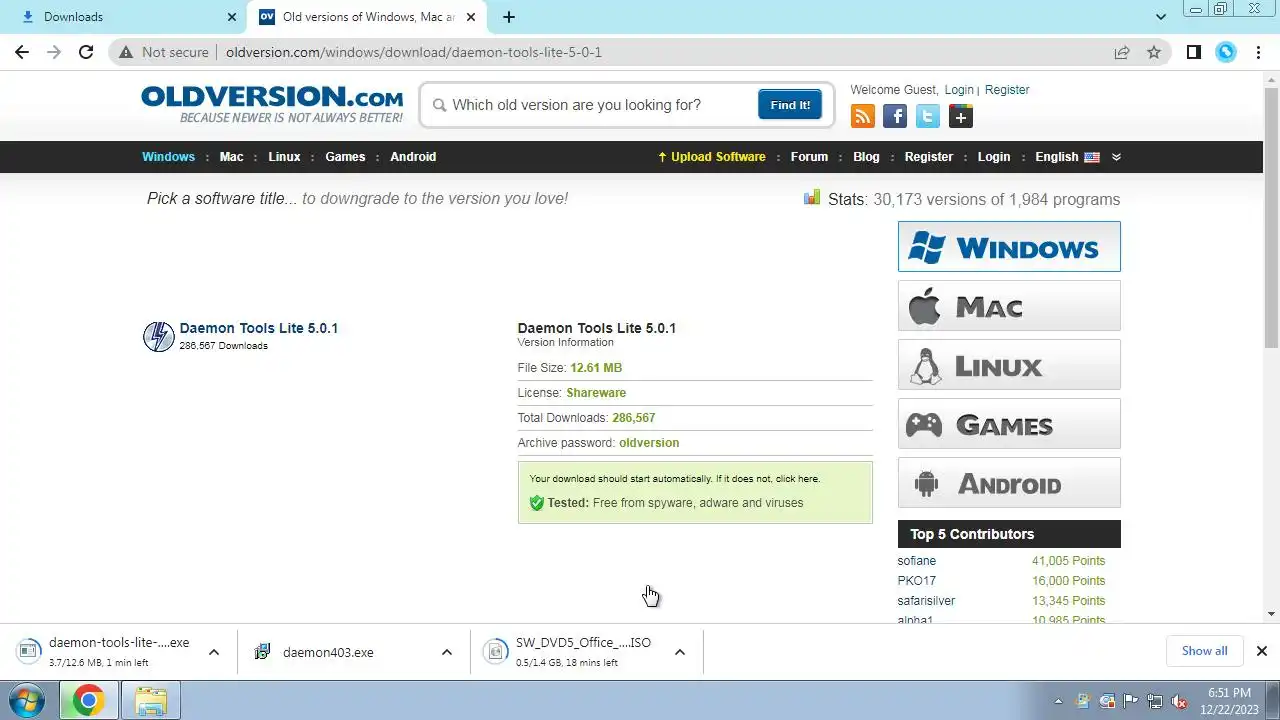Click the browser address bar URL
The width and height of the screenshot is (1280, 720).
coord(414,52)
